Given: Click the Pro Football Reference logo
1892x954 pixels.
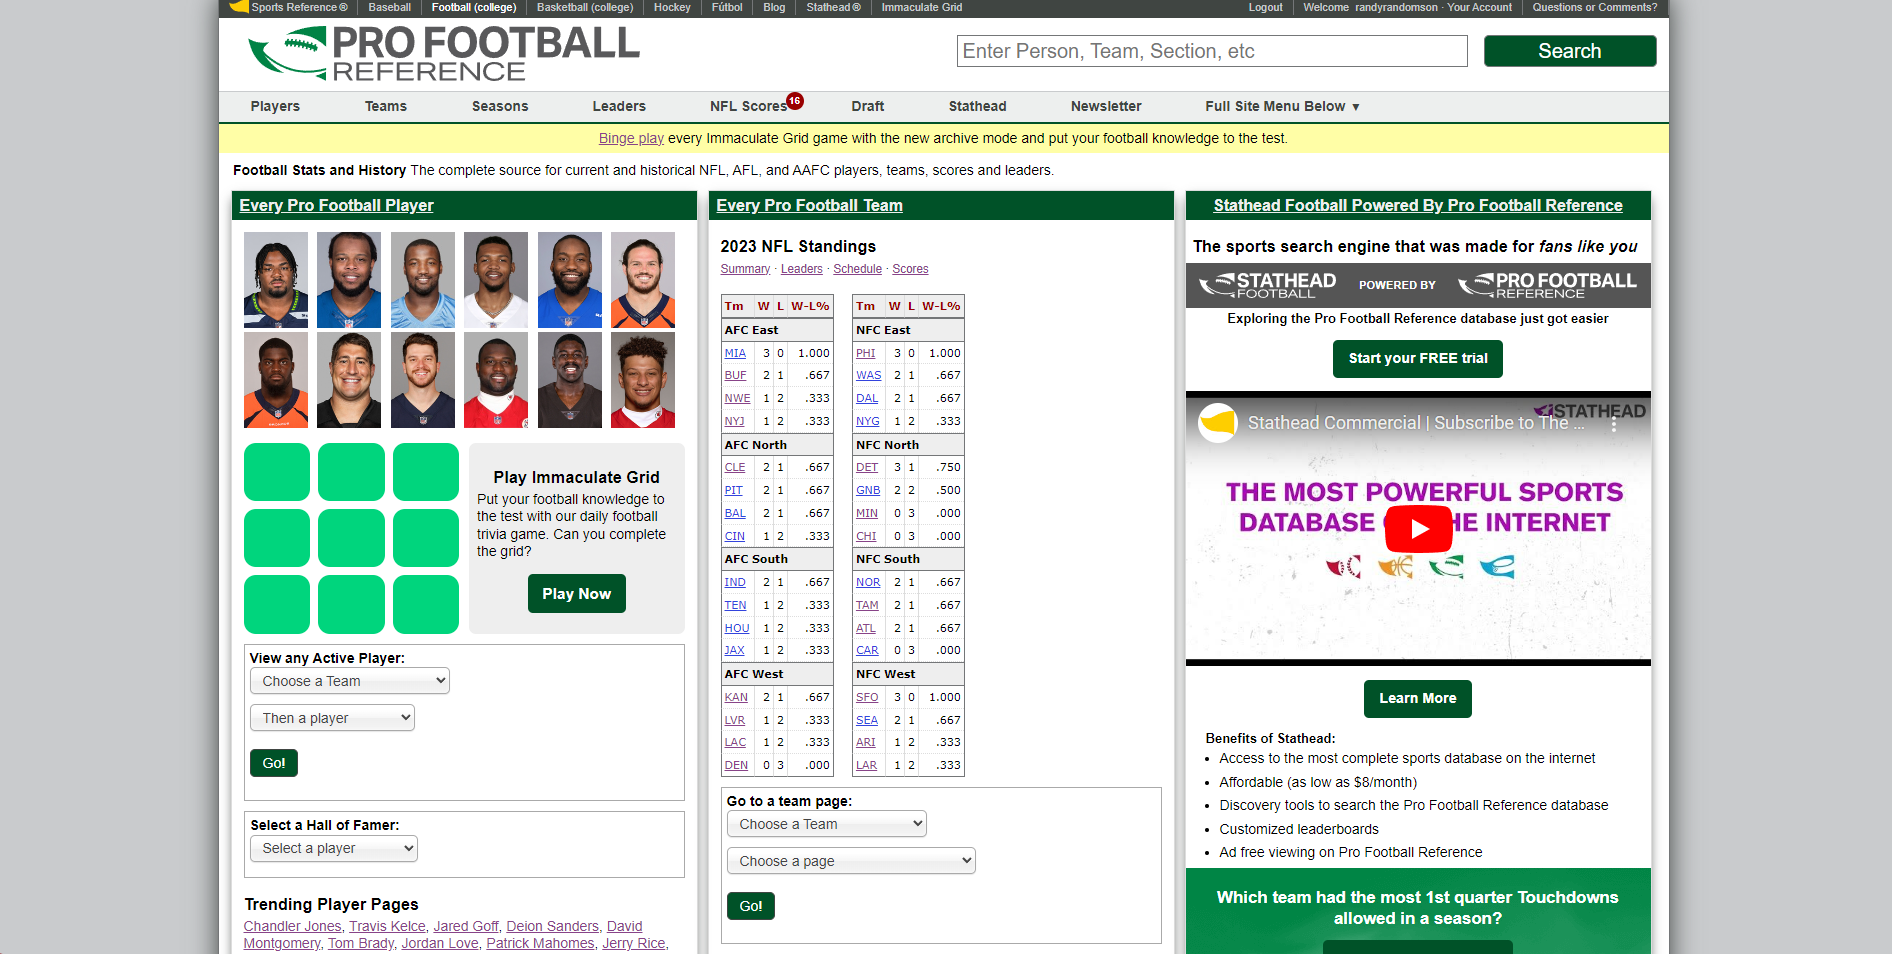Looking at the screenshot, I should click(443, 54).
